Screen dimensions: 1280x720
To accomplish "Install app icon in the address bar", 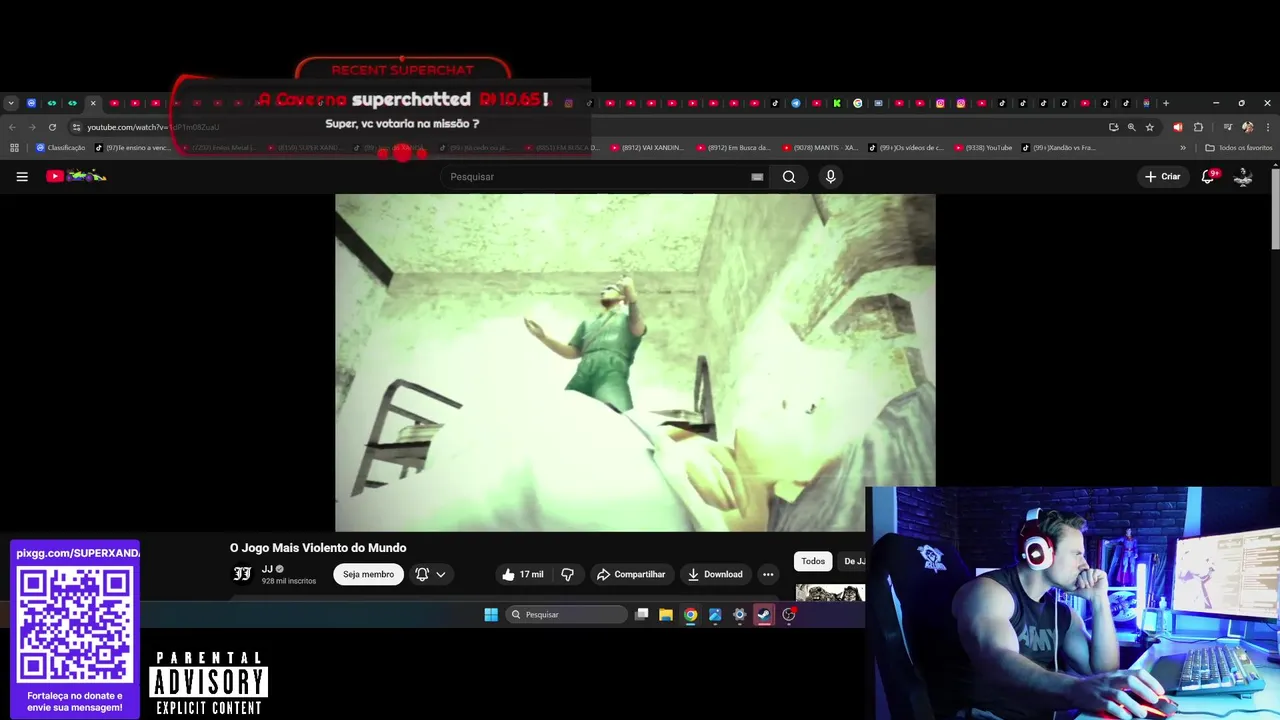I will tap(1113, 127).
